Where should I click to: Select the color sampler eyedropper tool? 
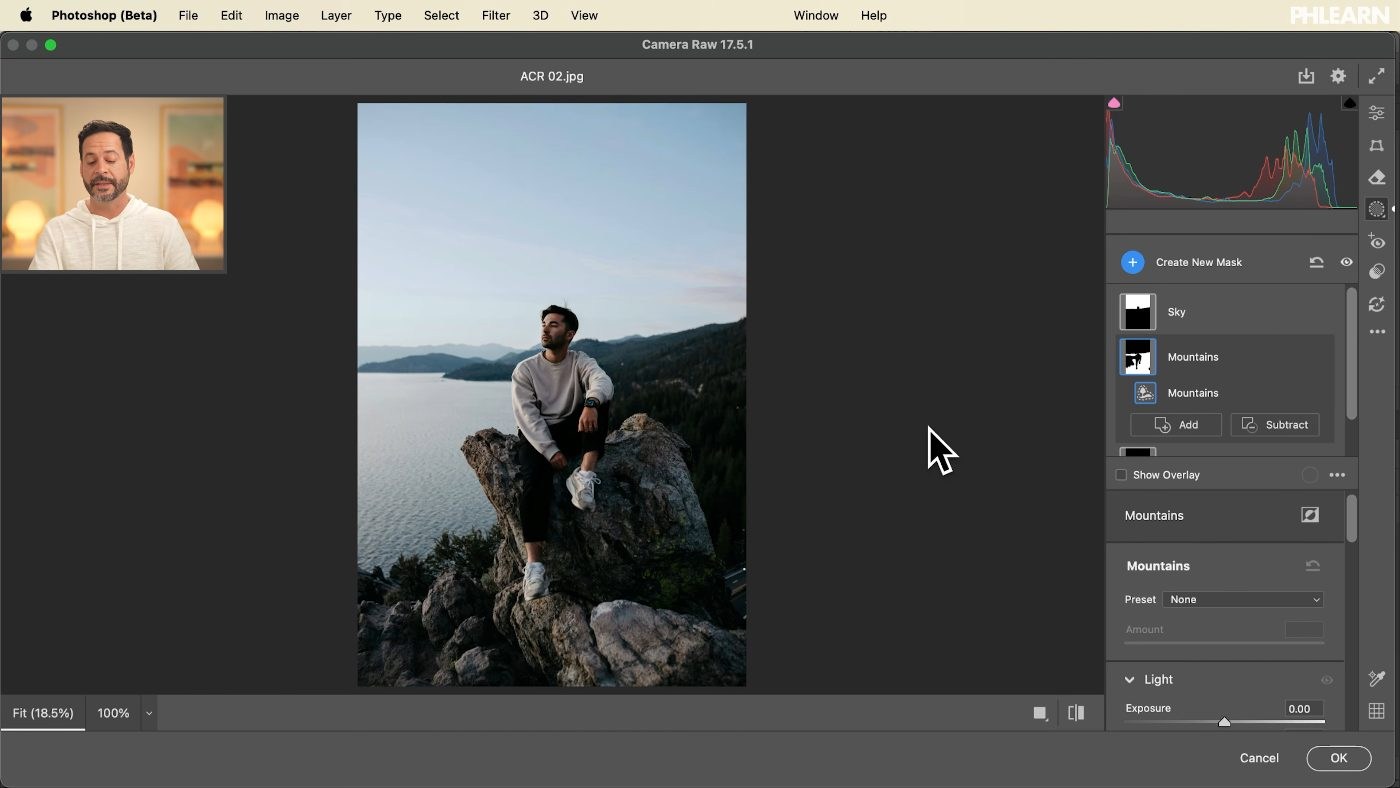tap(1377, 679)
